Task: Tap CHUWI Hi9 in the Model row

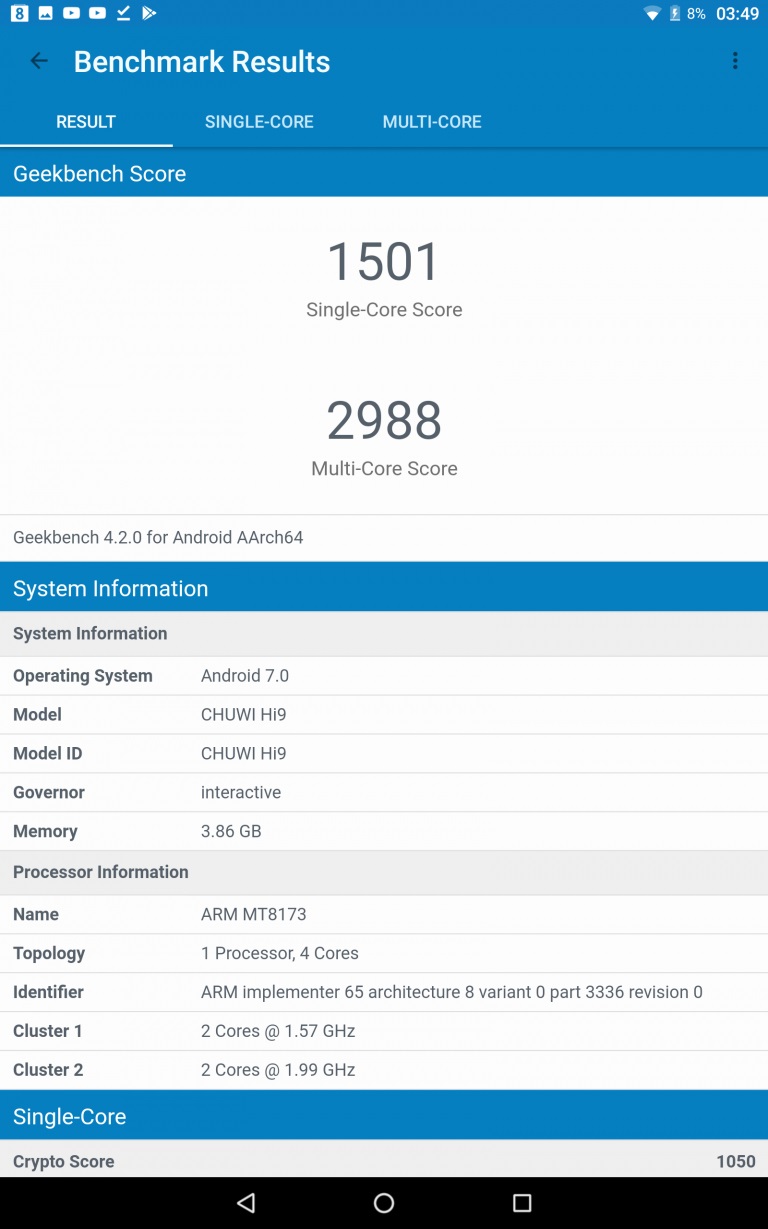Action: click(x=244, y=715)
